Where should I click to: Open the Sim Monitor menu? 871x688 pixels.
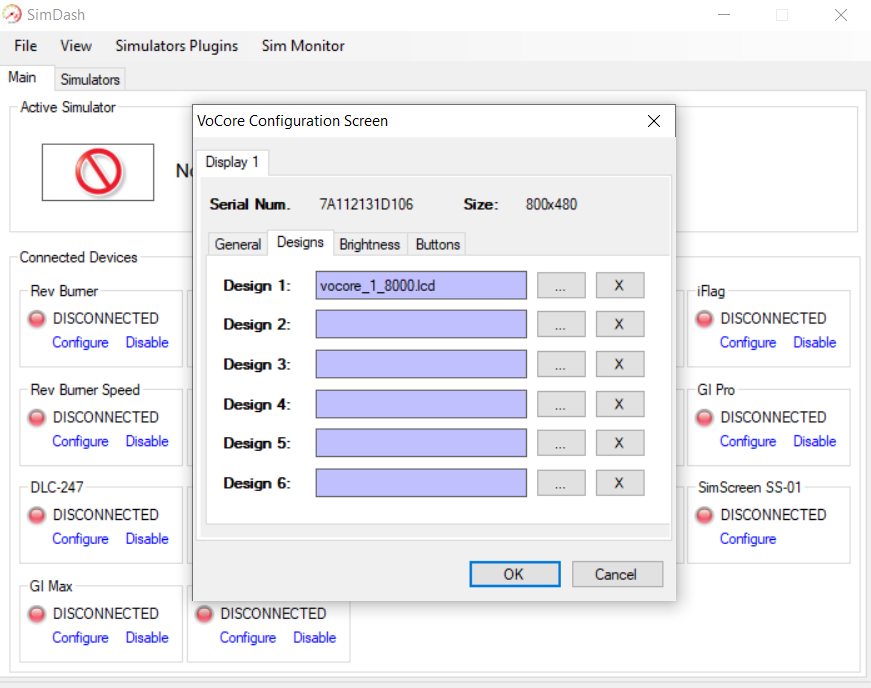(x=303, y=46)
